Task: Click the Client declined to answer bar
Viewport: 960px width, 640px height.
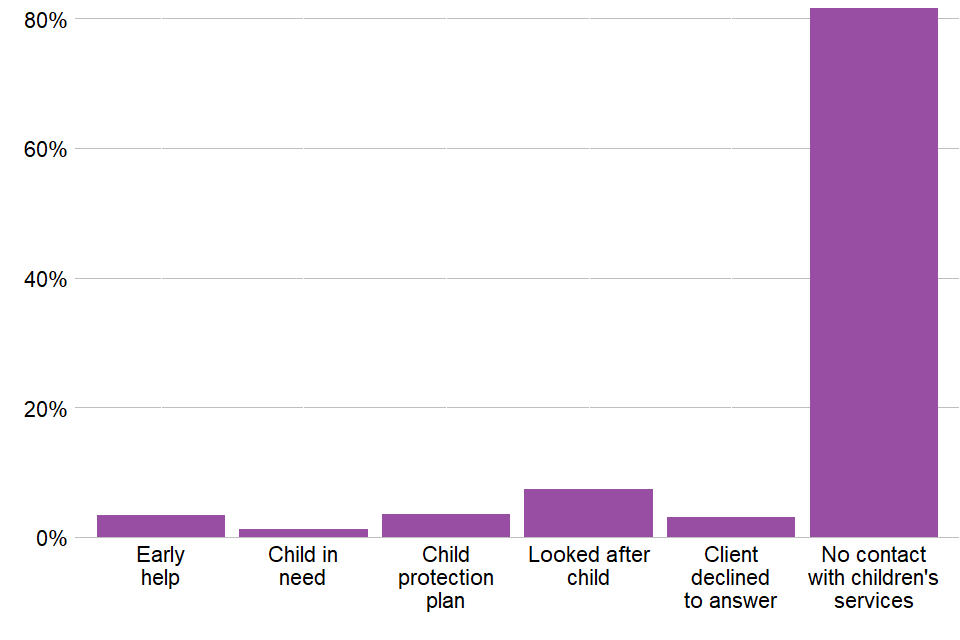Action: [x=731, y=527]
